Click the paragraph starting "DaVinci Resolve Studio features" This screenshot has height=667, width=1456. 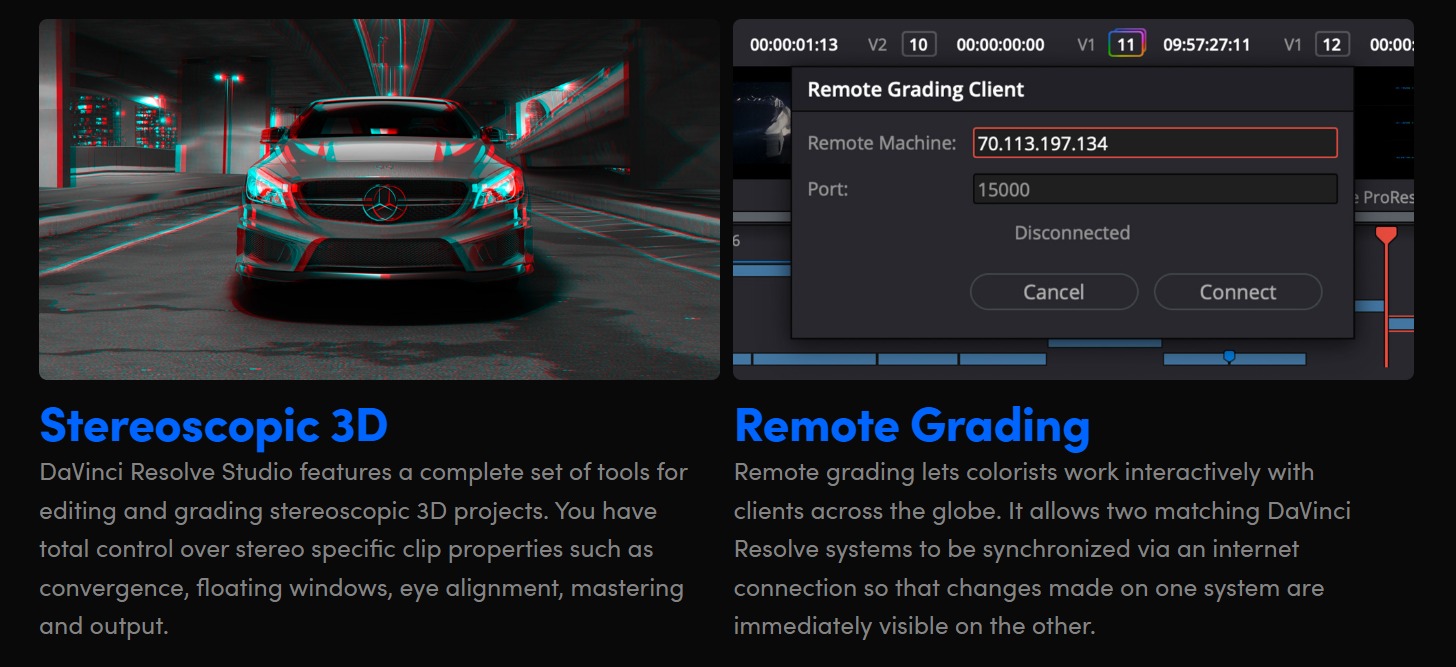363,549
